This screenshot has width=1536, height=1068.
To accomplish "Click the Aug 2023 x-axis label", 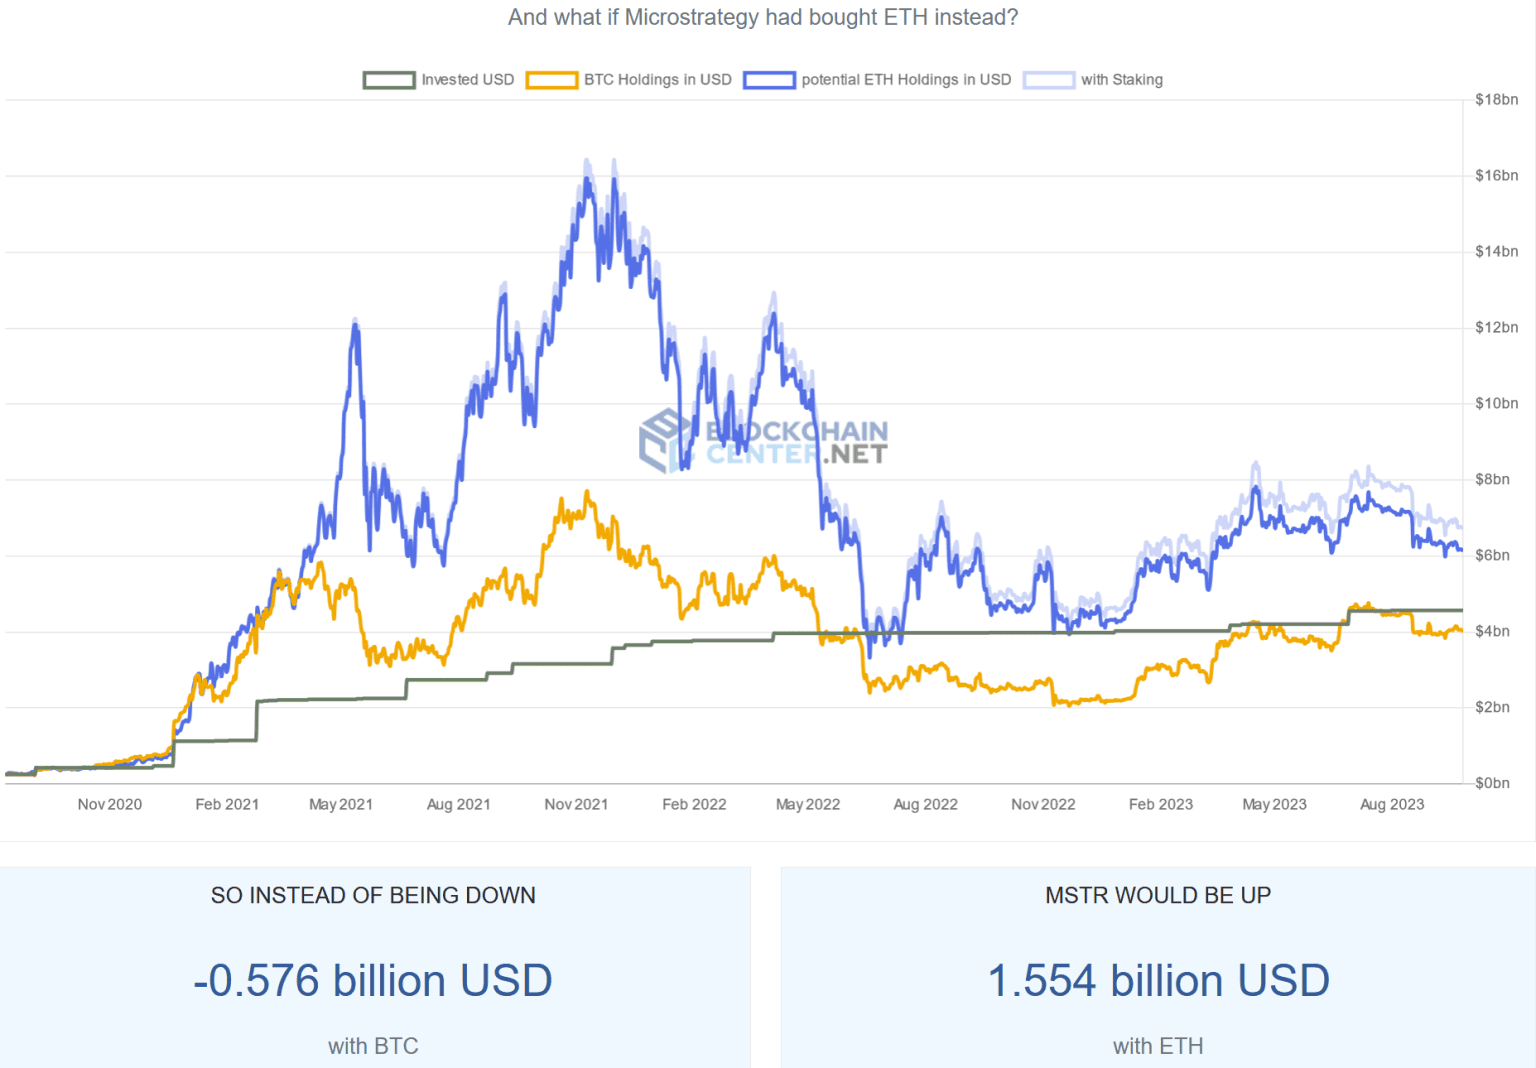I will (1392, 805).
